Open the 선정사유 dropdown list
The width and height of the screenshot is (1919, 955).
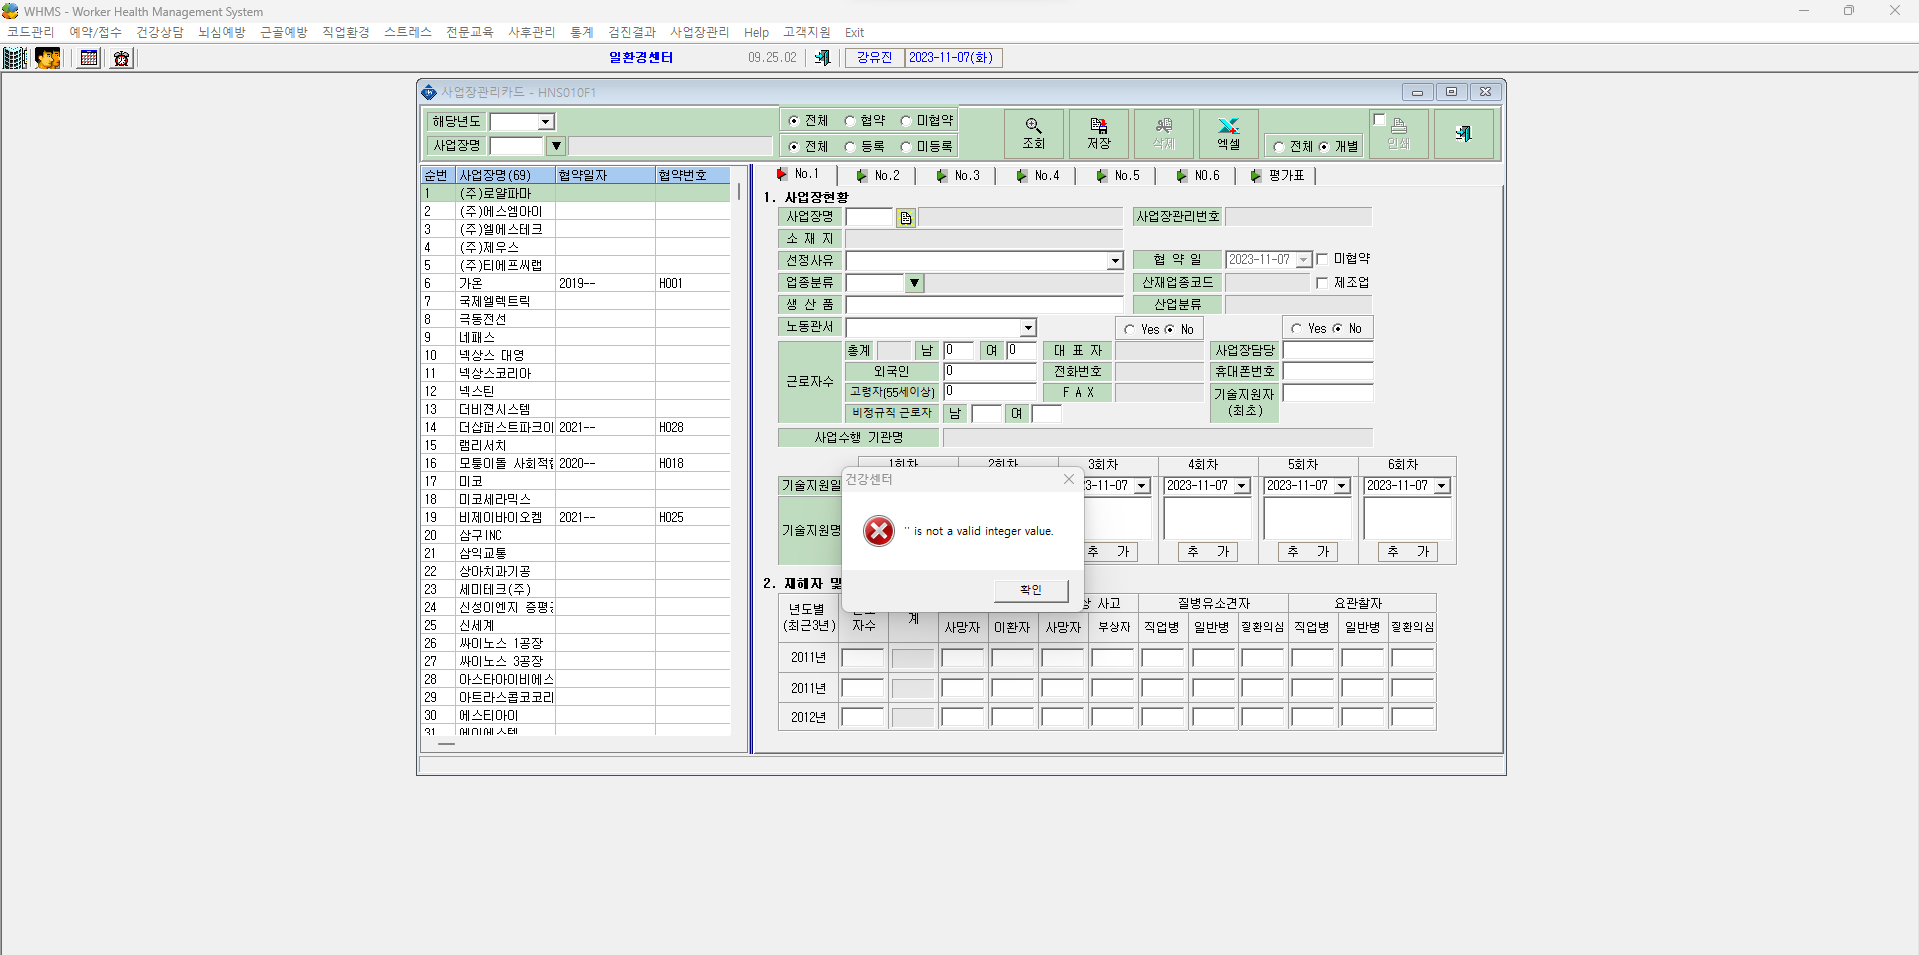(1115, 261)
